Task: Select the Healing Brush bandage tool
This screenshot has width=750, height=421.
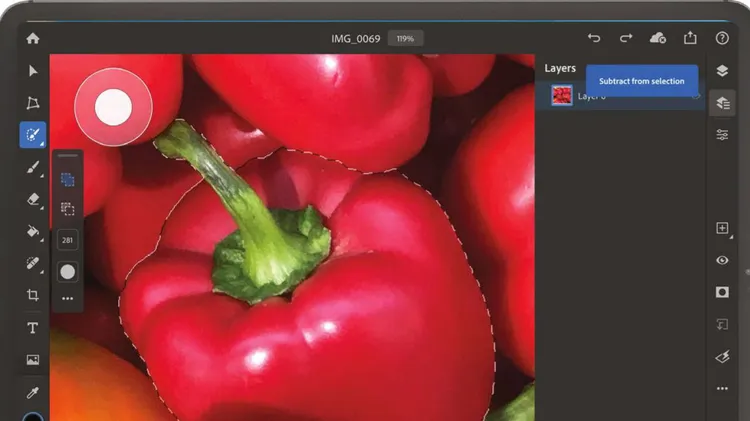Action: (33, 263)
